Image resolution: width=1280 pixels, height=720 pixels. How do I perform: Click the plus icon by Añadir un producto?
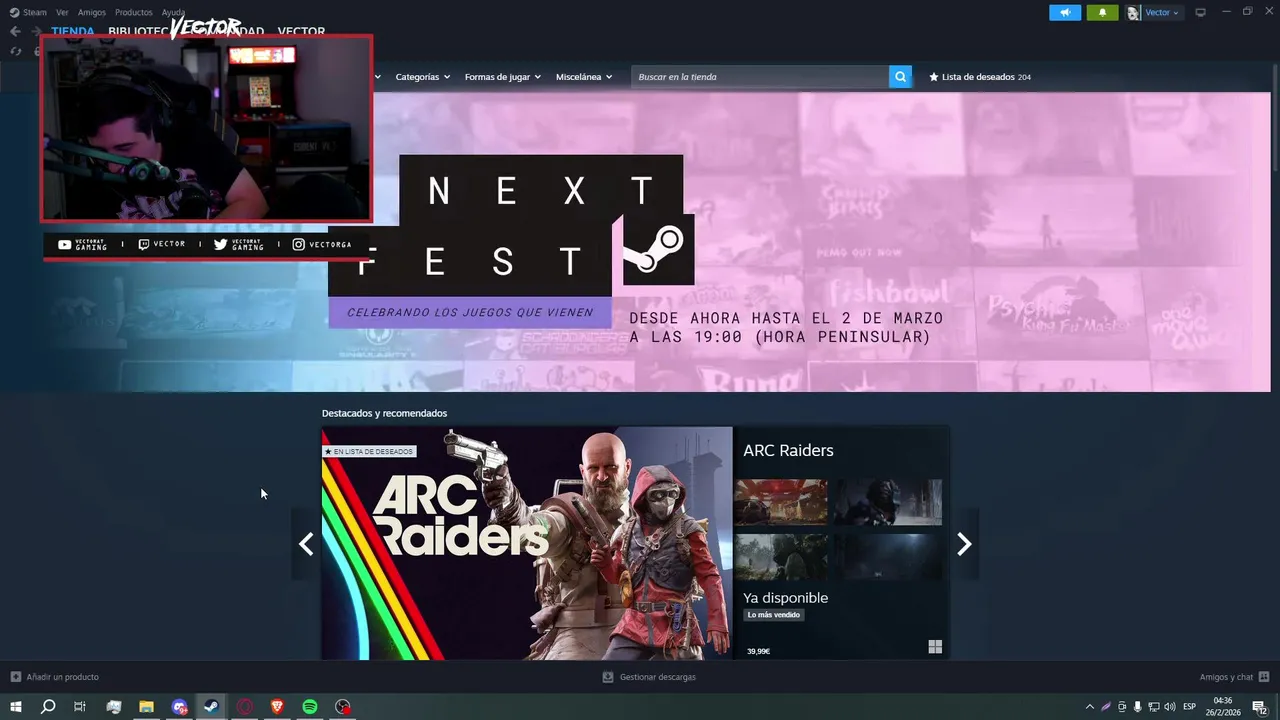[15, 677]
